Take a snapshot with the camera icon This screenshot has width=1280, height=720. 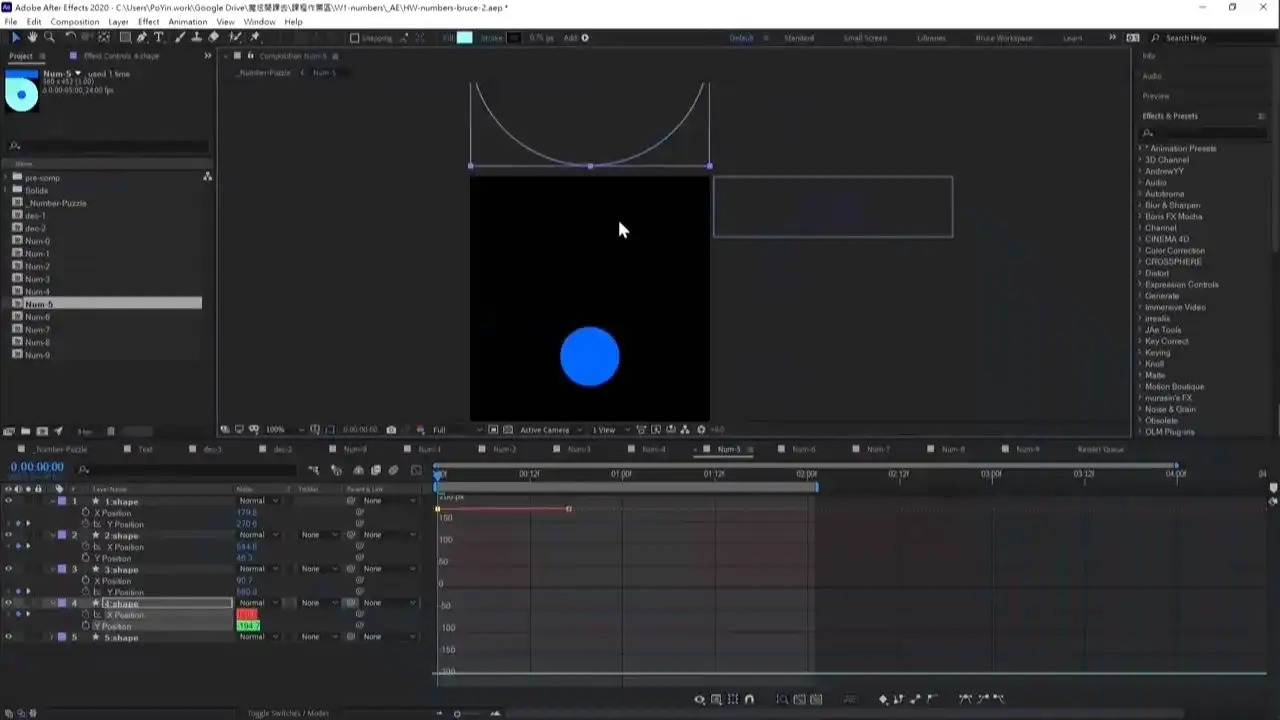point(391,430)
